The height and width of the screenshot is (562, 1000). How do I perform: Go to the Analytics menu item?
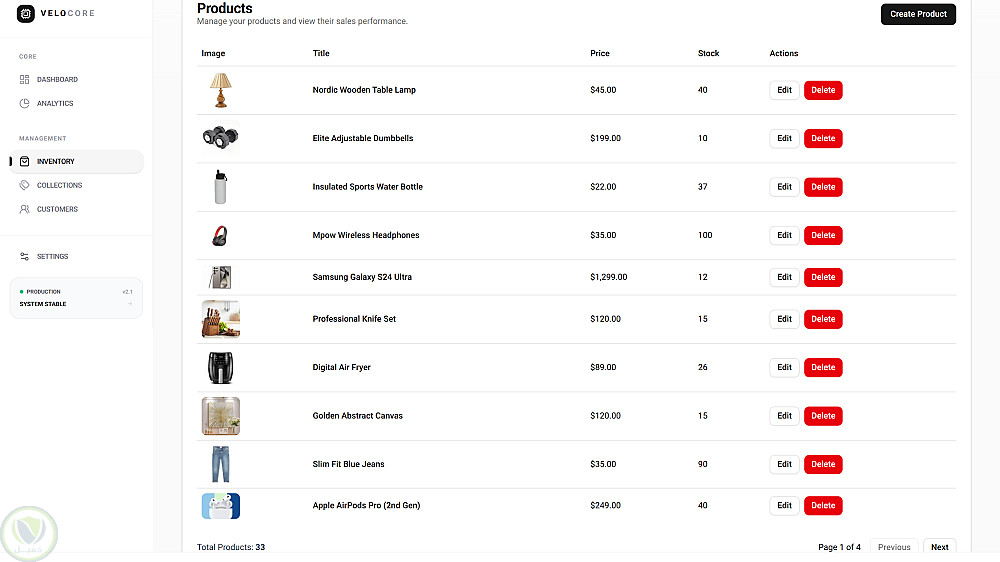coord(55,103)
